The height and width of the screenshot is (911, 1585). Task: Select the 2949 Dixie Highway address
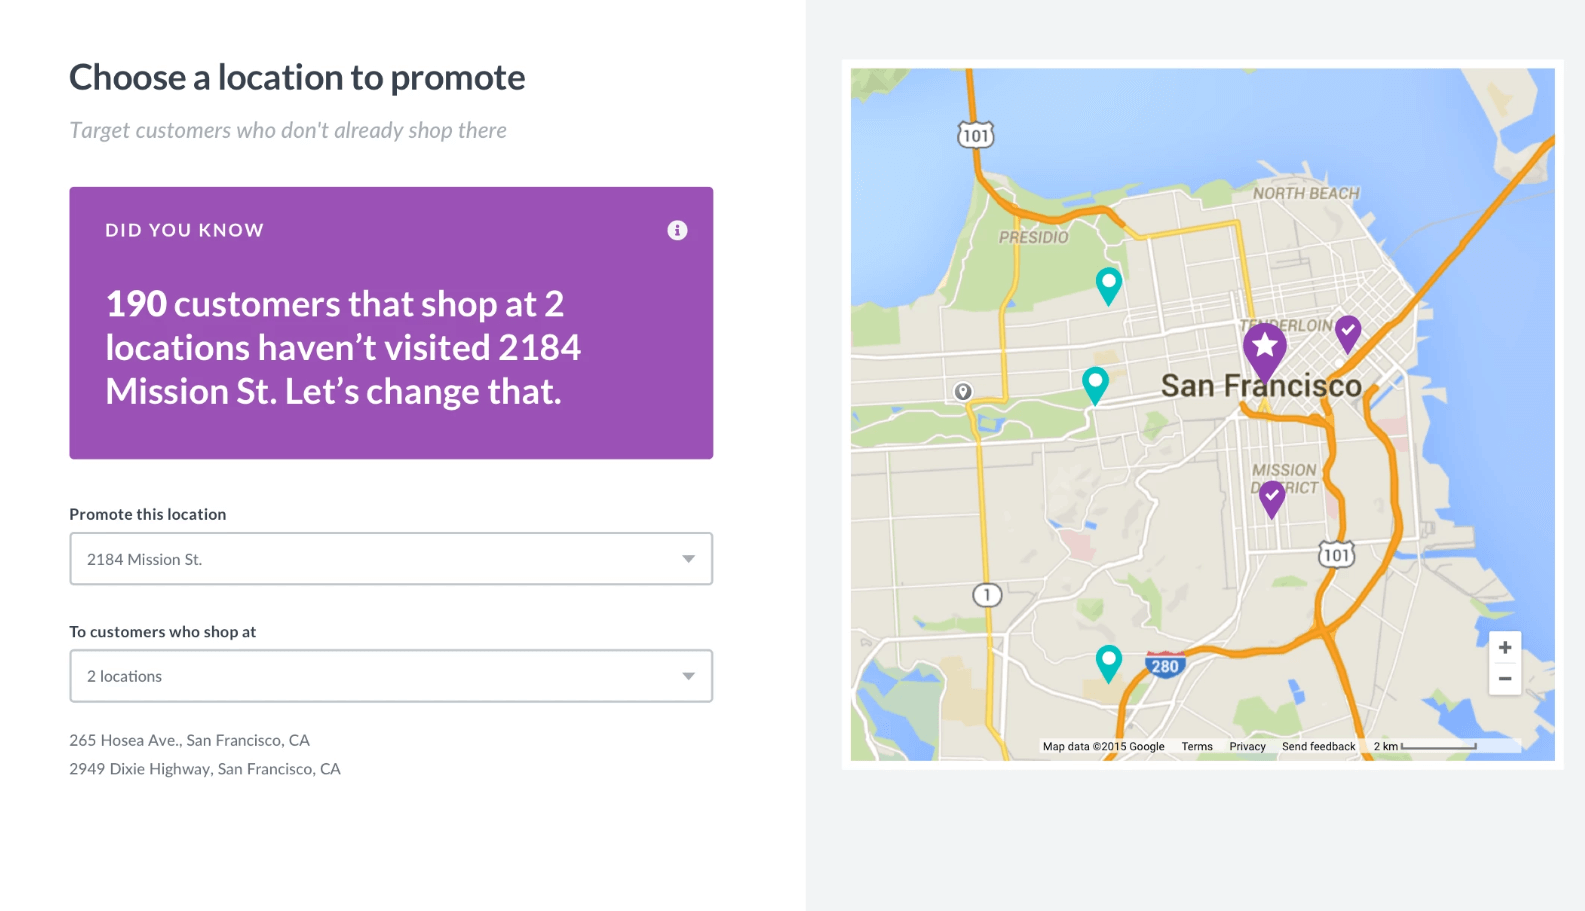(205, 768)
